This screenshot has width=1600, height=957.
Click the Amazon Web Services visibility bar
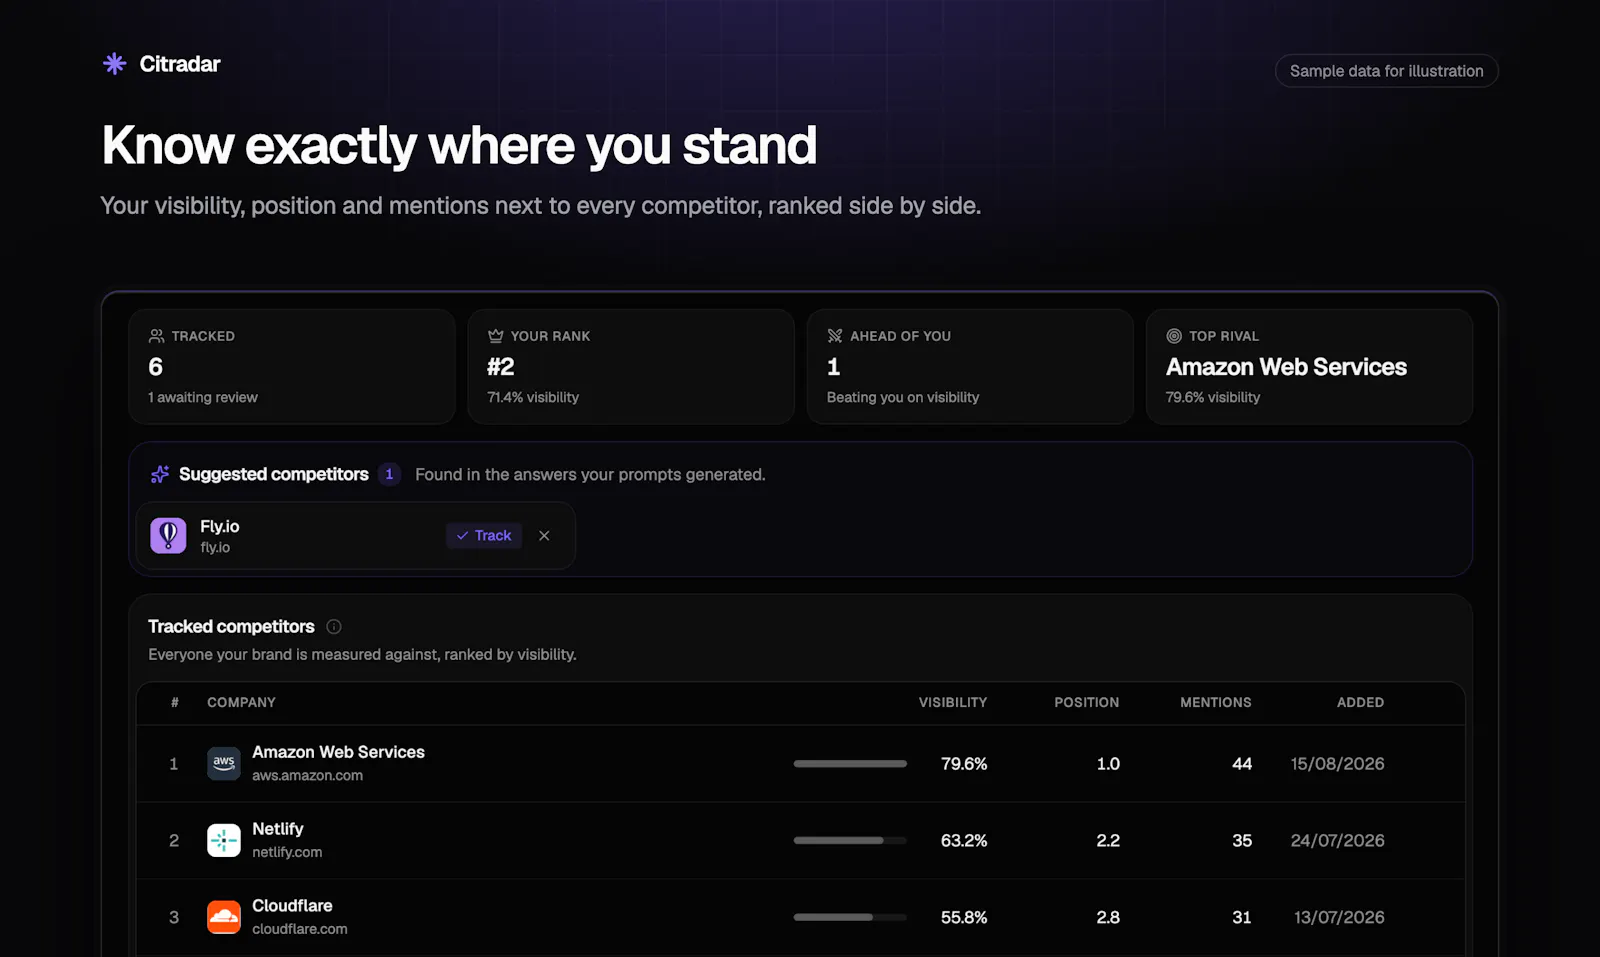(850, 764)
